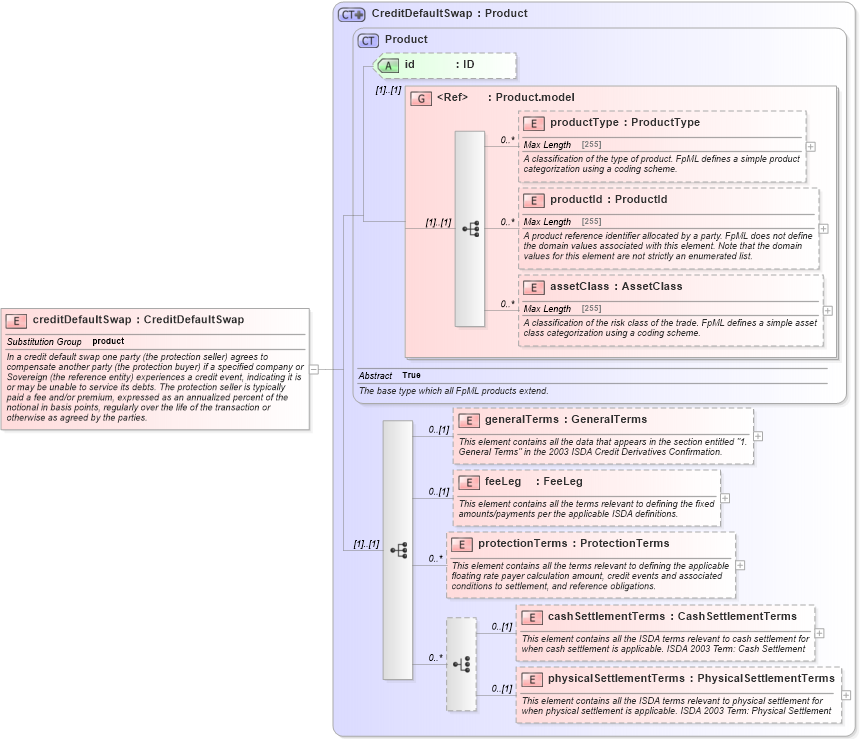Expand the cashSettlementTerms element
The height and width of the screenshot is (739, 860).
819,633
